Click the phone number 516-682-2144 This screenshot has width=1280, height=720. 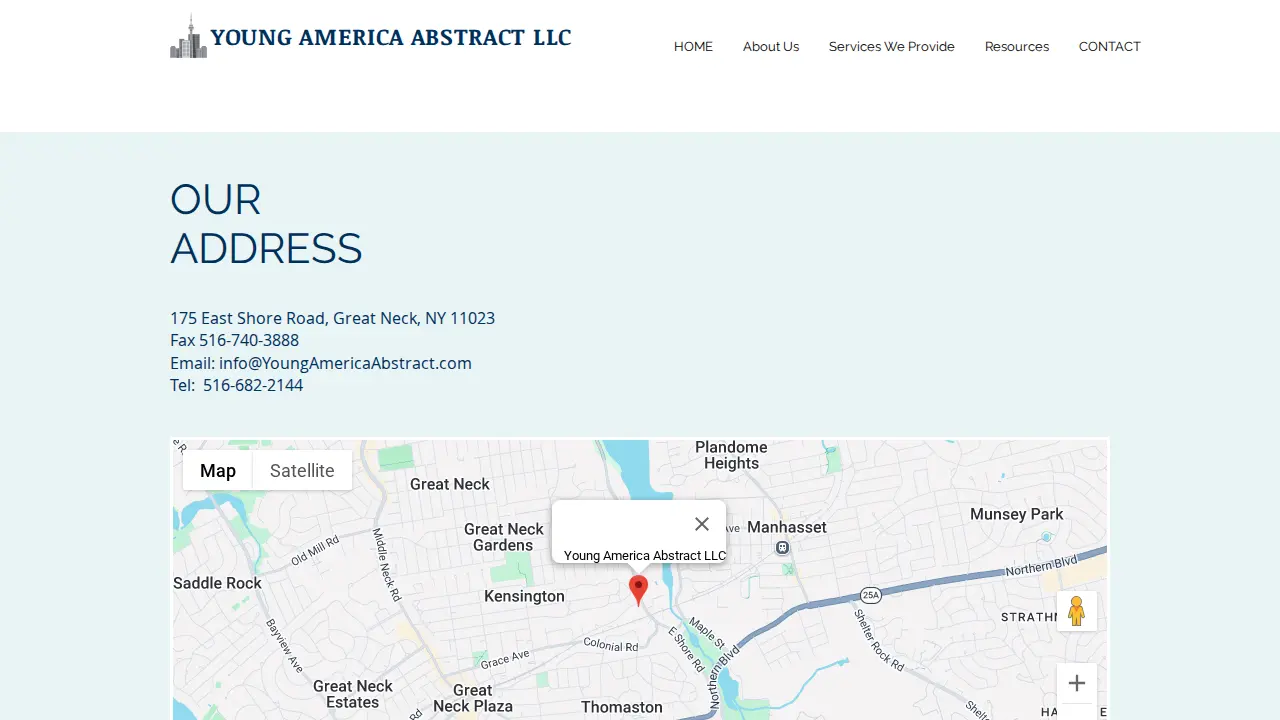253,385
